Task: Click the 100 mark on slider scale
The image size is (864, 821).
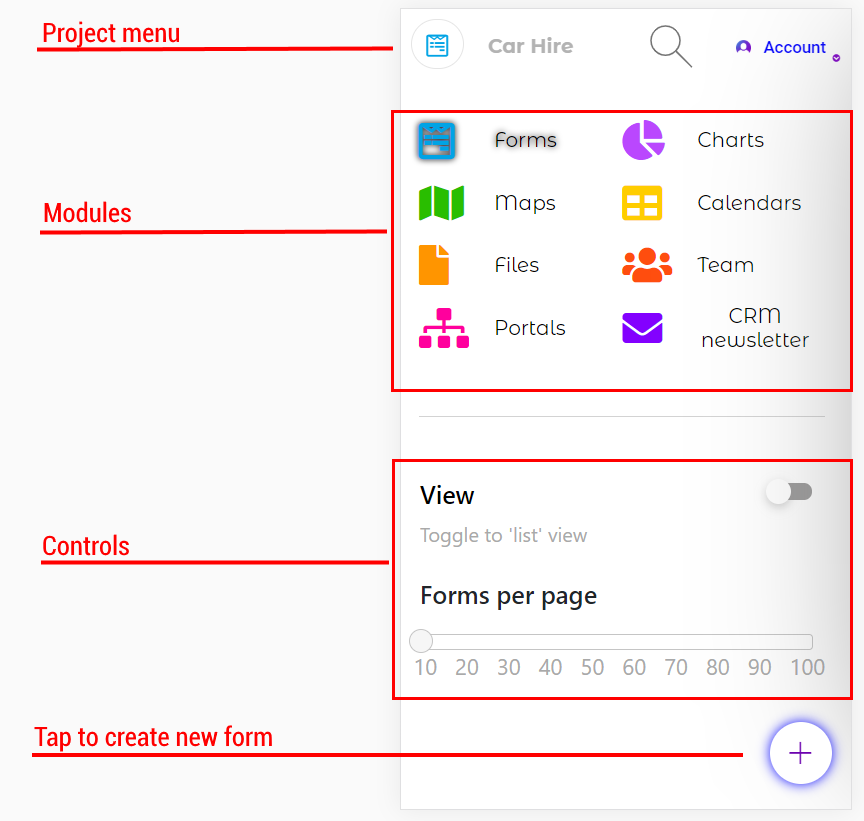Action: click(x=807, y=667)
